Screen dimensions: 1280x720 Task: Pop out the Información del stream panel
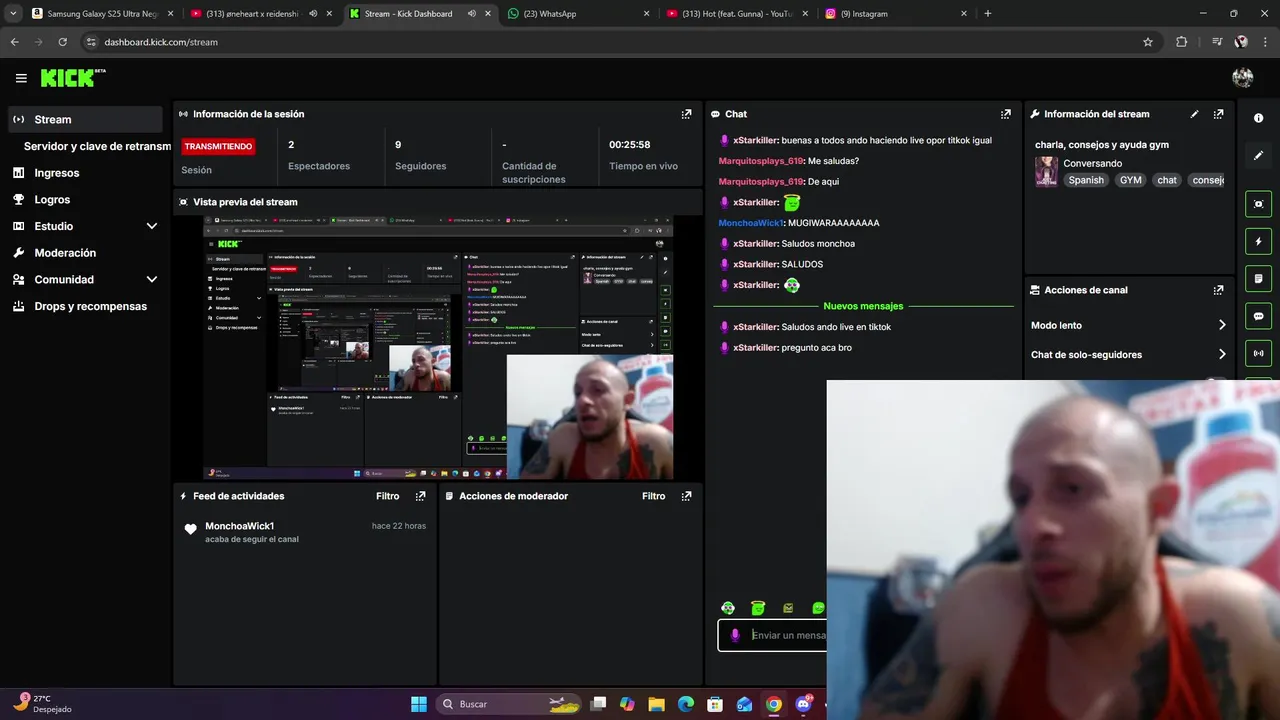[x=1218, y=114]
